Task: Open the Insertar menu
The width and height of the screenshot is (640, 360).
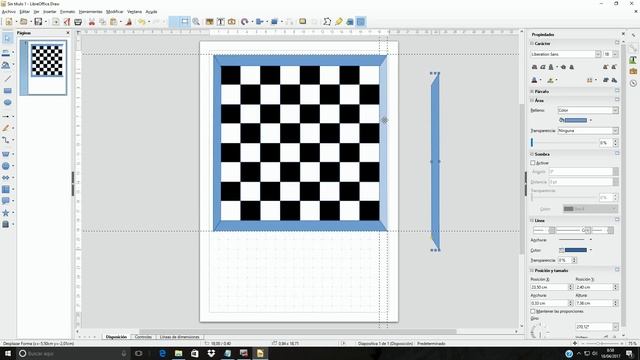Action: (x=50, y=12)
